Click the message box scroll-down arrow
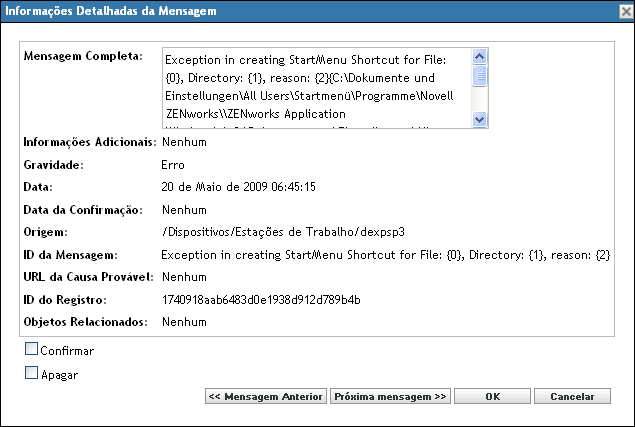This screenshot has height=427, width=635. pyautogui.click(x=479, y=119)
